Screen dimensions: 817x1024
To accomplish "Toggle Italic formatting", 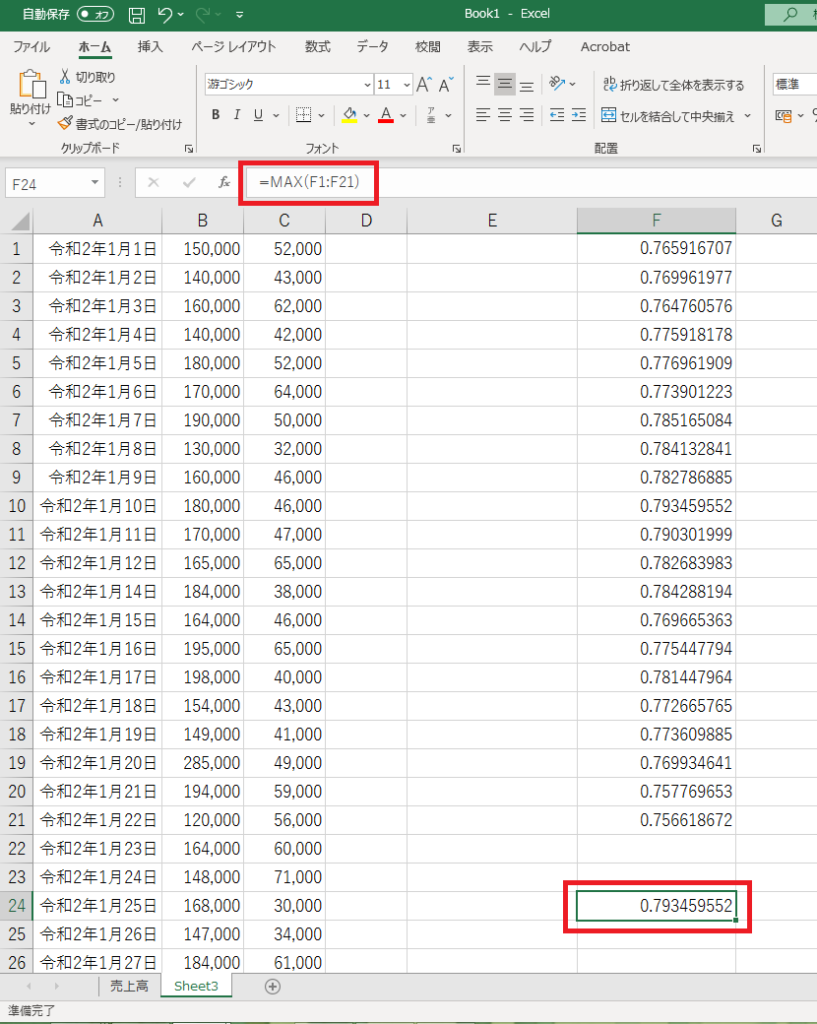I will click(237, 115).
